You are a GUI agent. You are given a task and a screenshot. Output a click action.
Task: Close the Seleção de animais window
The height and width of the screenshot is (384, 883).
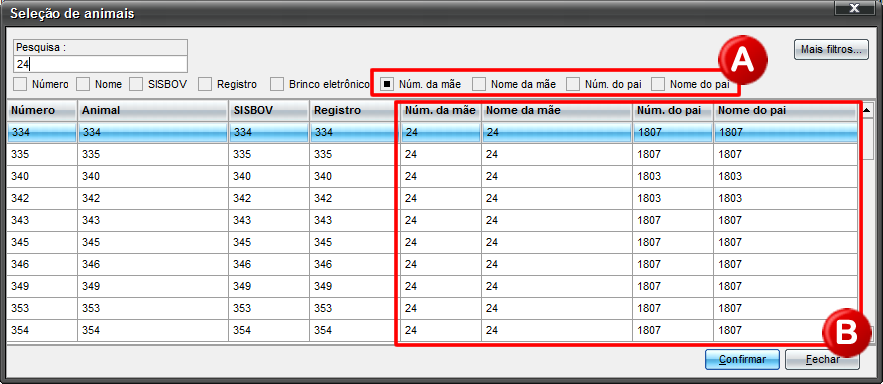[x=854, y=8]
